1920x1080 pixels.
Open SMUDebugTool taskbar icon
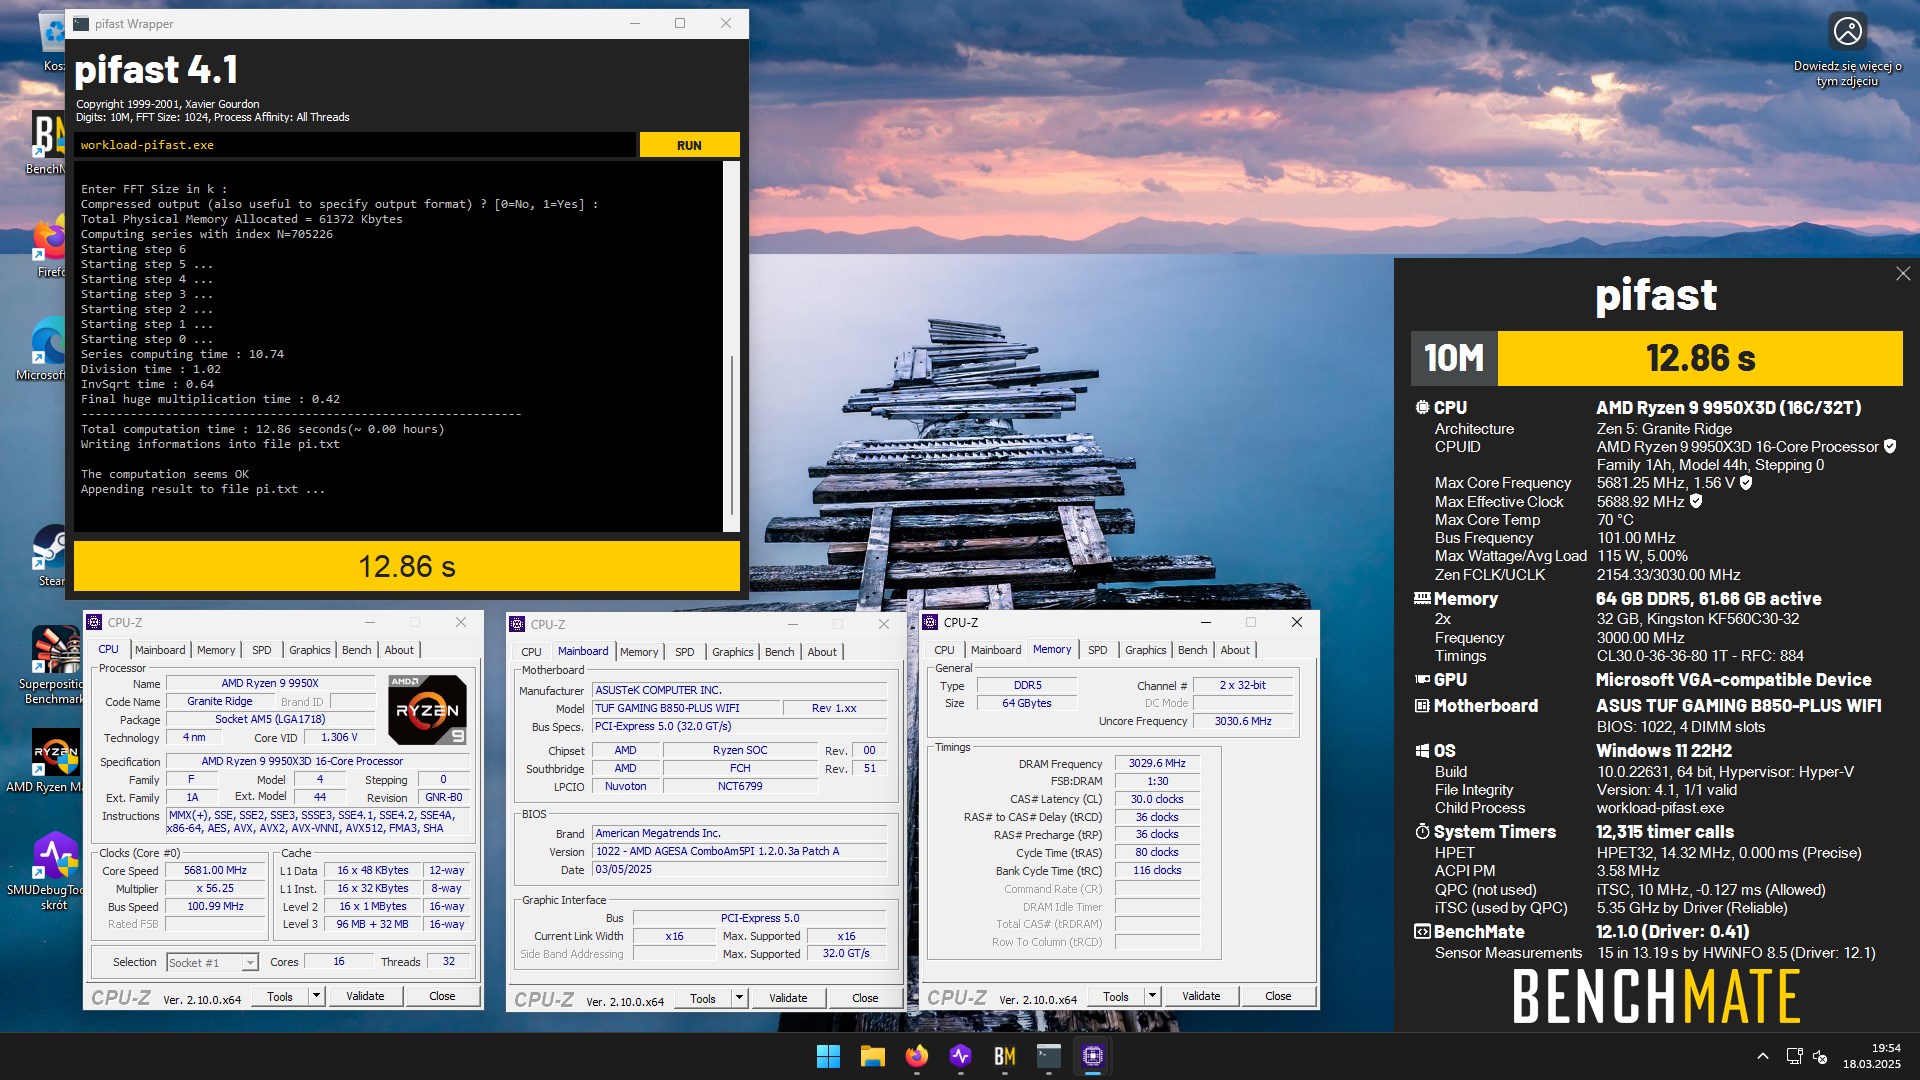click(961, 1056)
